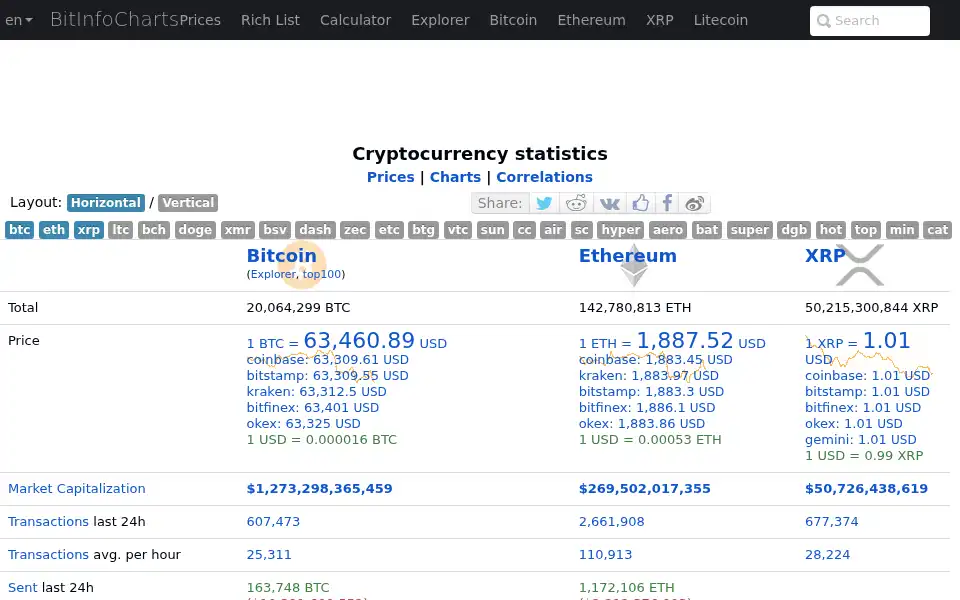The image size is (960, 600).
Task: Toggle the hyper coin tag
Action: (x=621, y=230)
